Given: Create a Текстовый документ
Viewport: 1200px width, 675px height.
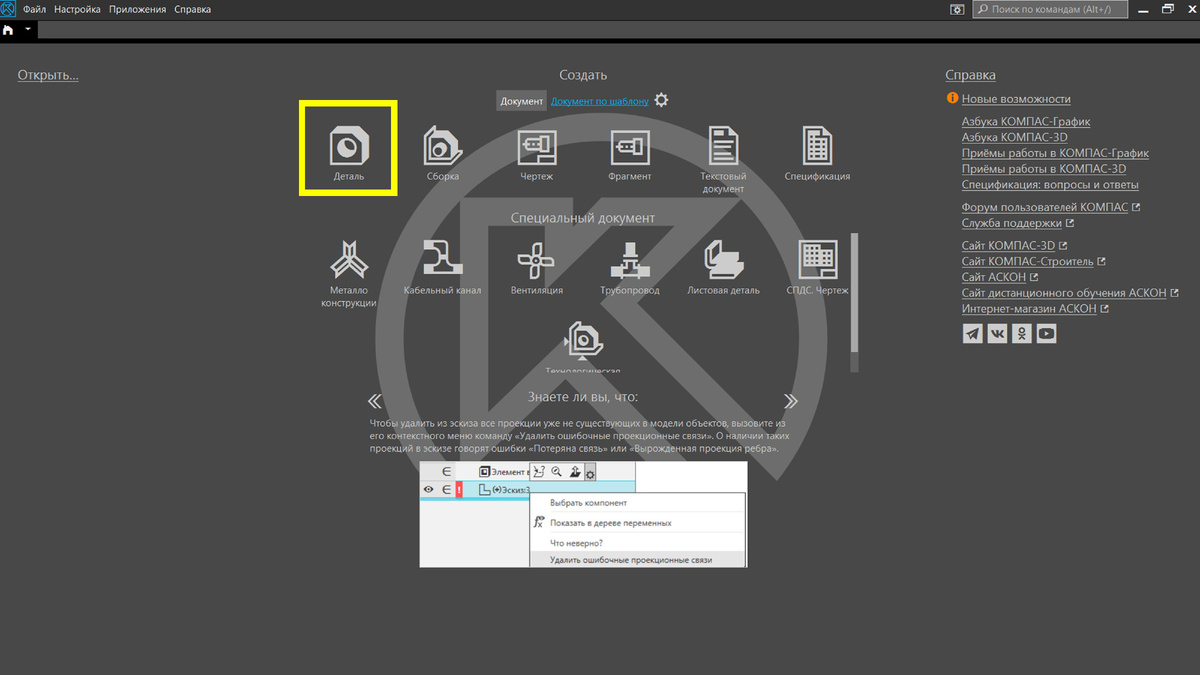Looking at the screenshot, I should (723, 158).
